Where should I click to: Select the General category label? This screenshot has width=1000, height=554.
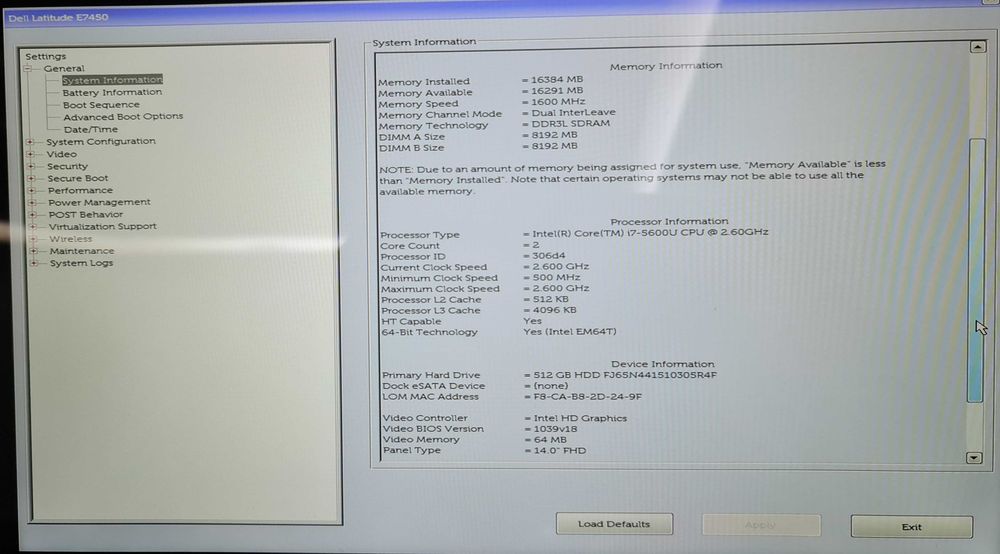point(64,68)
